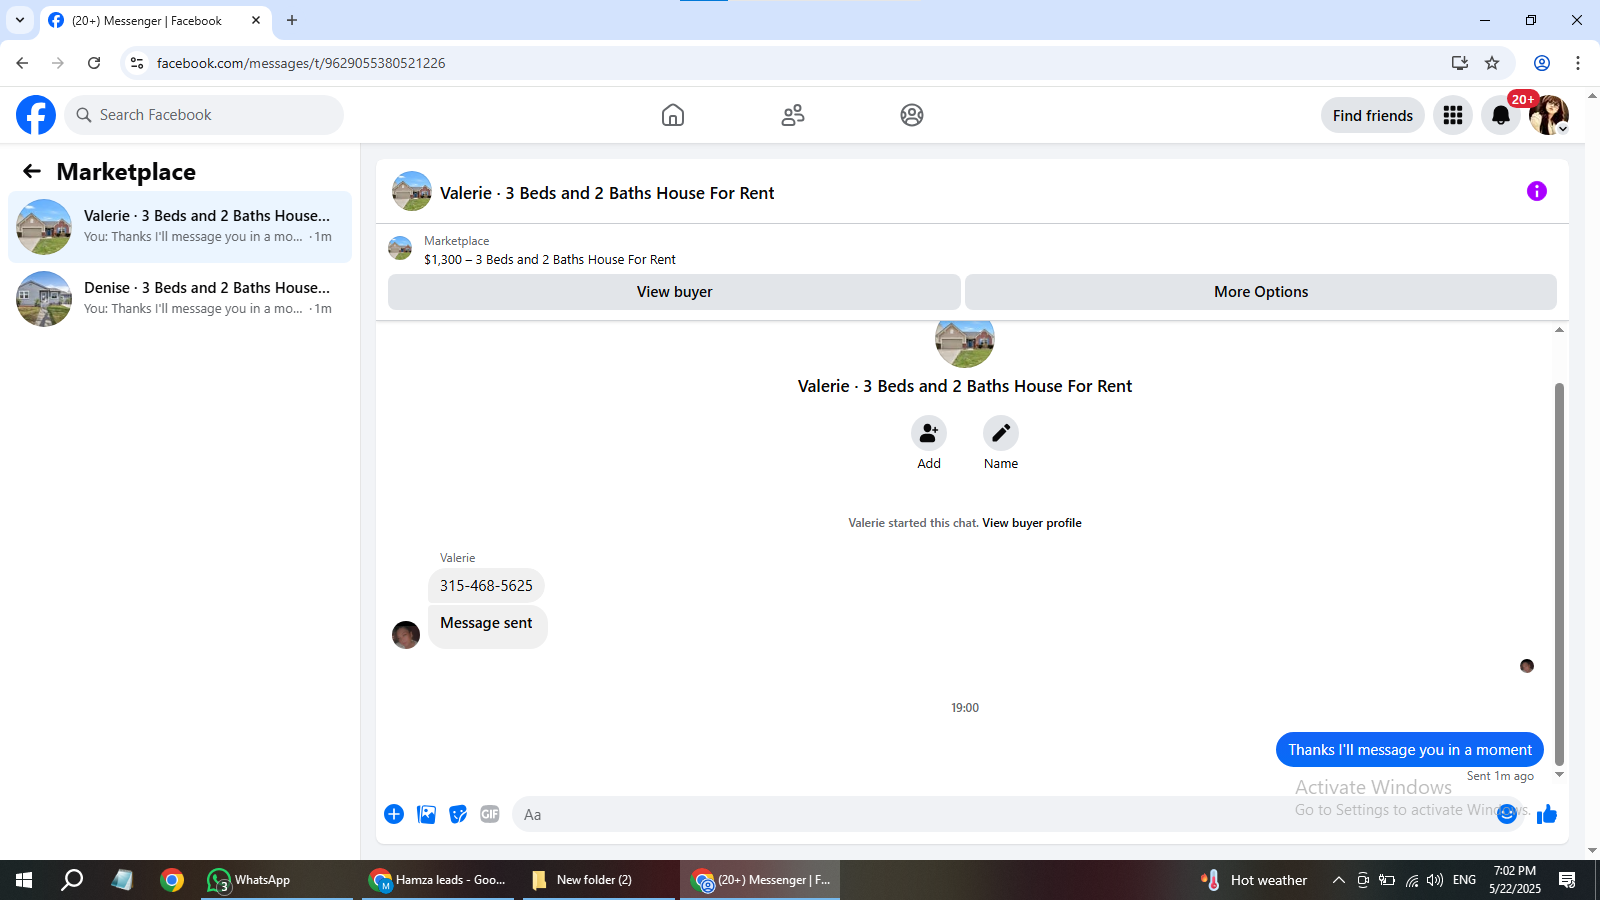The height and width of the screenshot is (900, 1600).
Task: Open the Windows Start menu
Action: coord(24,880)
